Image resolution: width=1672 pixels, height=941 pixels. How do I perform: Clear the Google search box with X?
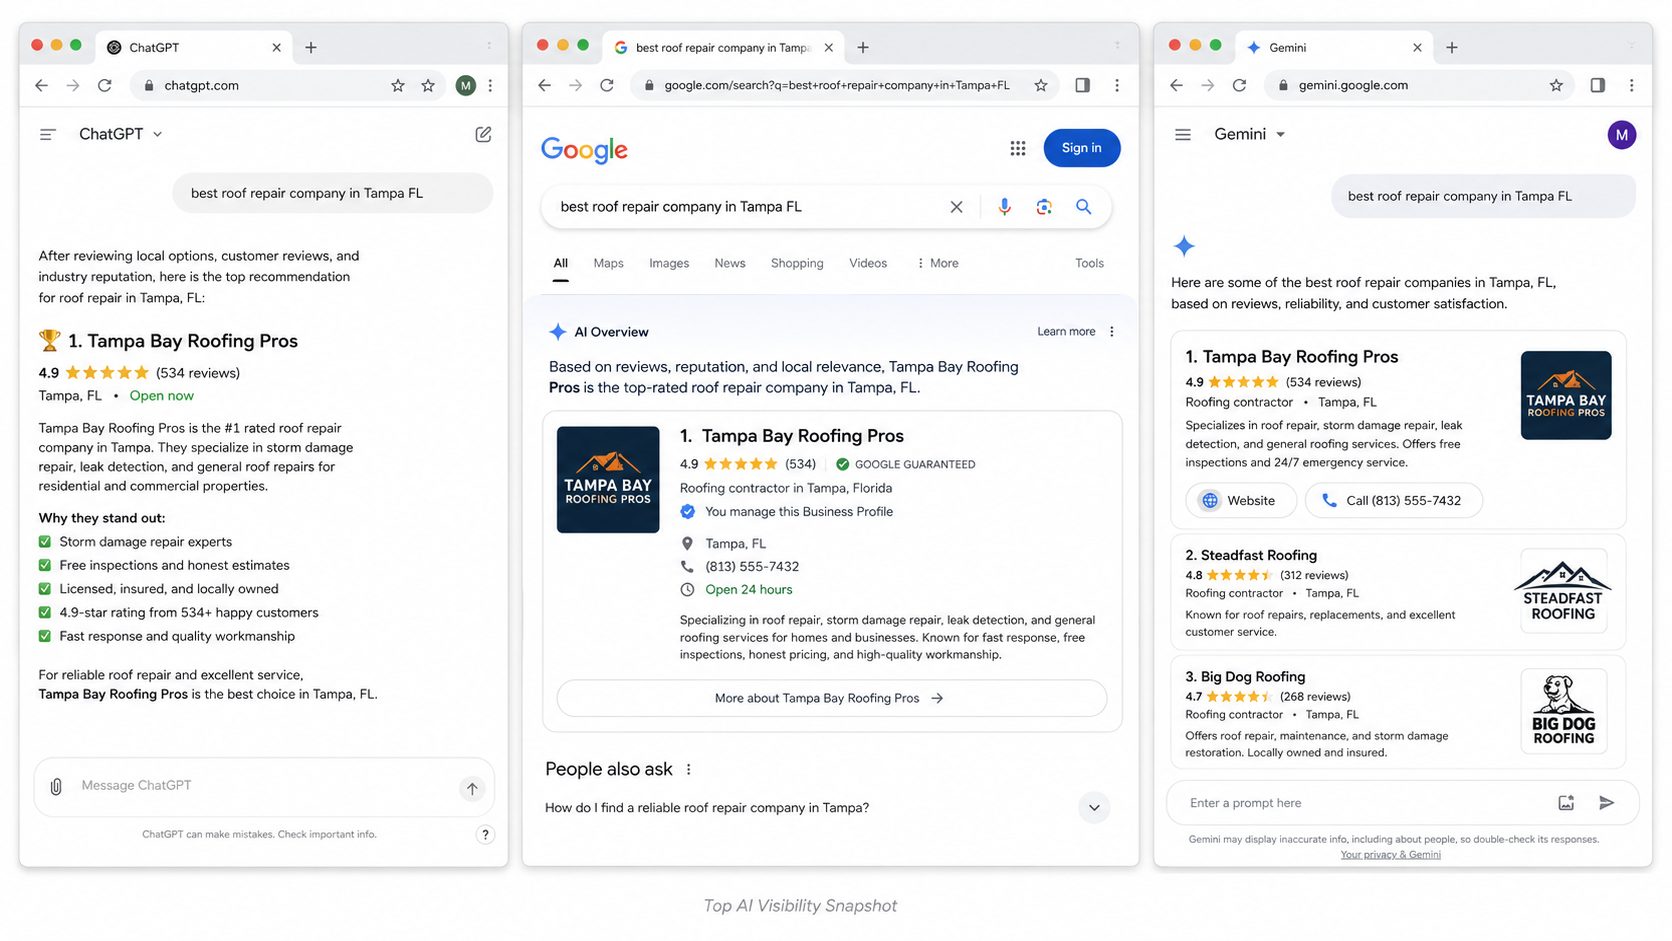(956, 207)
